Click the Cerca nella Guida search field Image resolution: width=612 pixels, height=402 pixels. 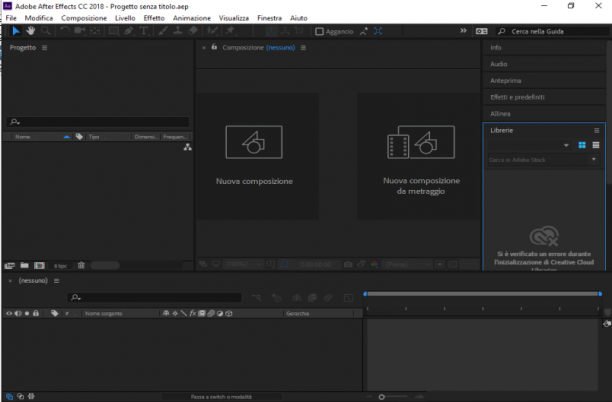(x=552, y=31)
